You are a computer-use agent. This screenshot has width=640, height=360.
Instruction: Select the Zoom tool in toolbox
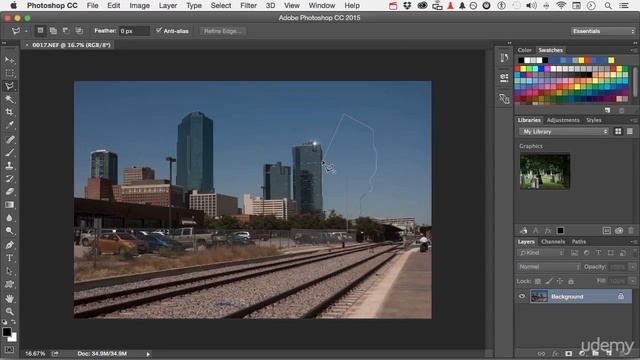click(9, 311)
